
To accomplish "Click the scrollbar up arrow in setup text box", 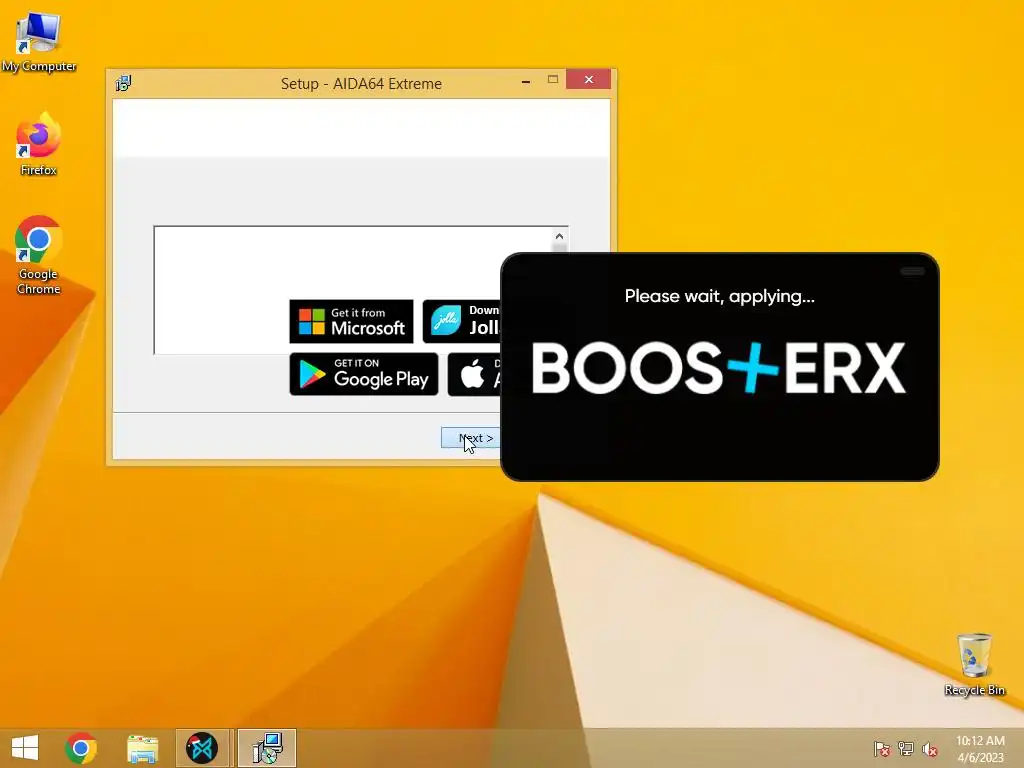I will [559, 236].
